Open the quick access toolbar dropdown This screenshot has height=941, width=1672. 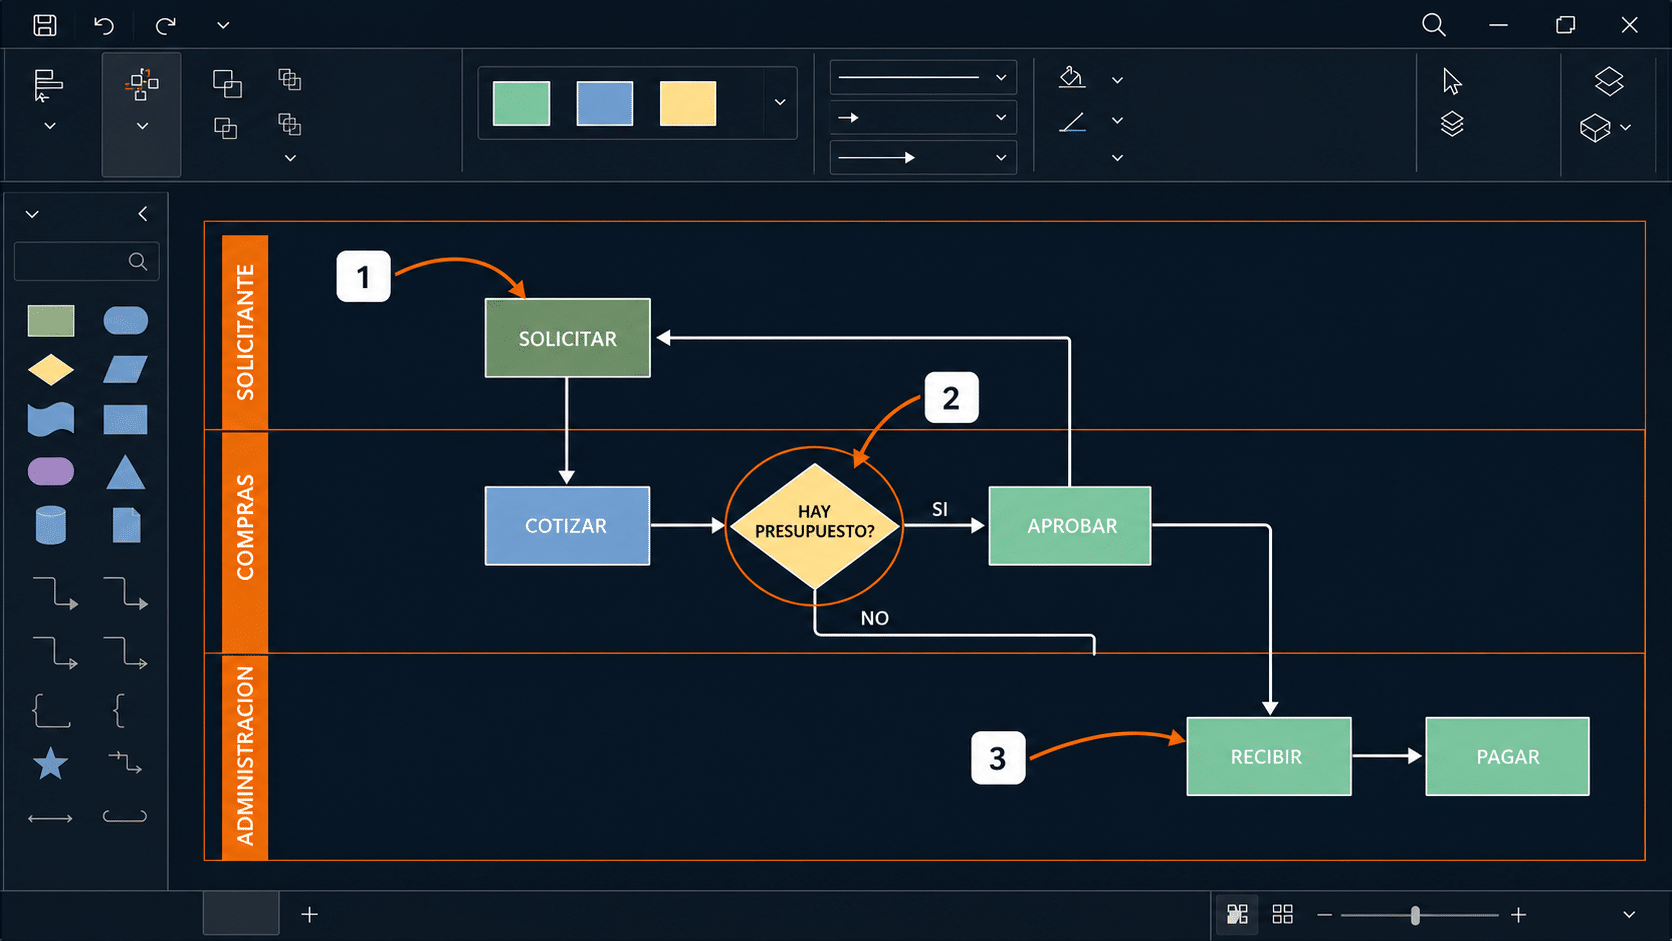point(223,25)
